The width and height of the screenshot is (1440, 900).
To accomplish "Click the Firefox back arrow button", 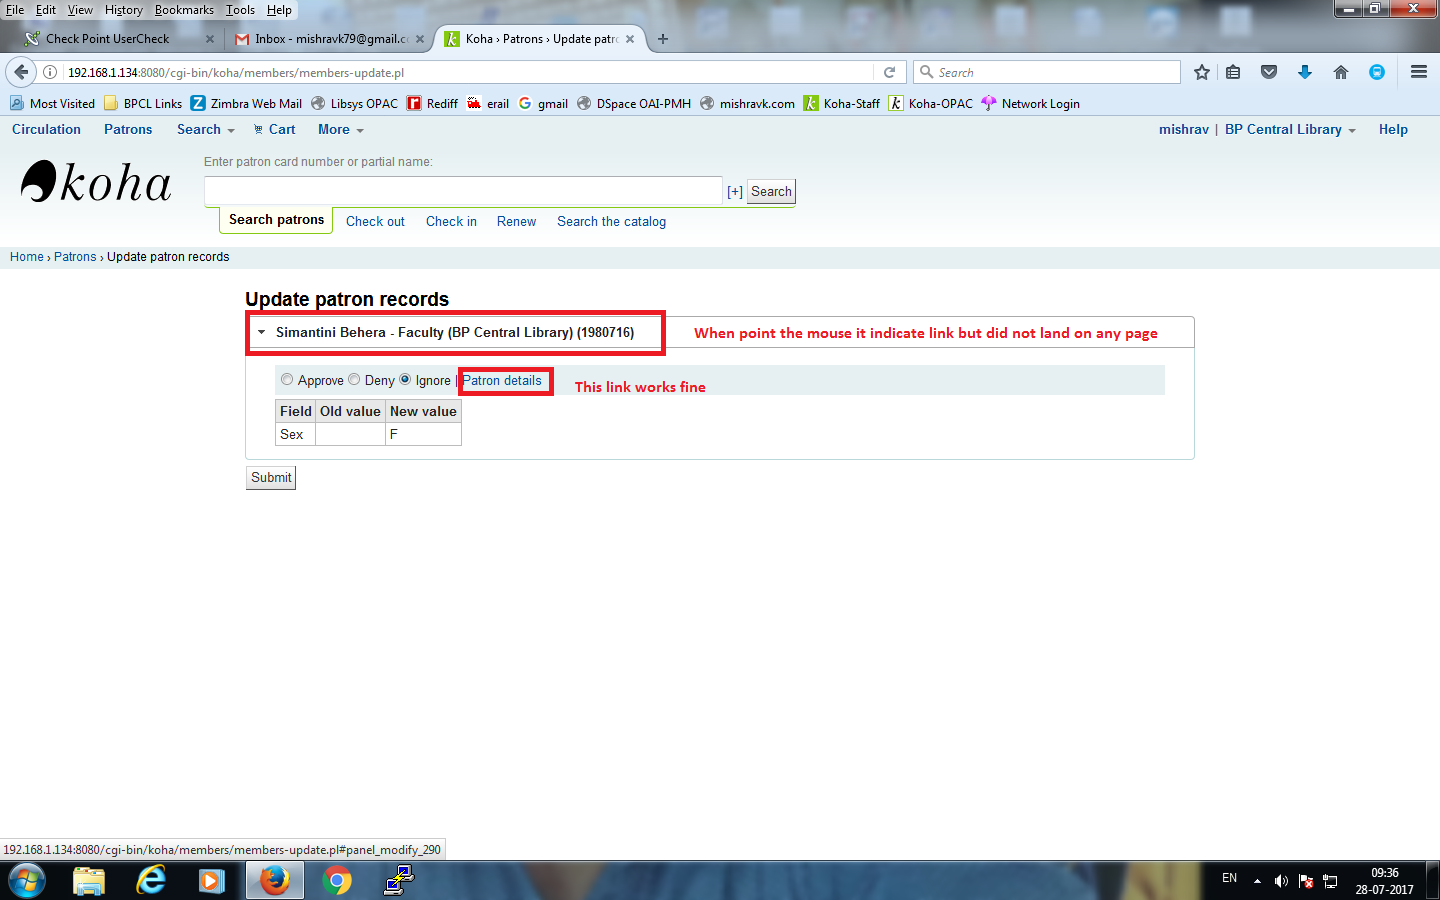I will pos(21,72).
